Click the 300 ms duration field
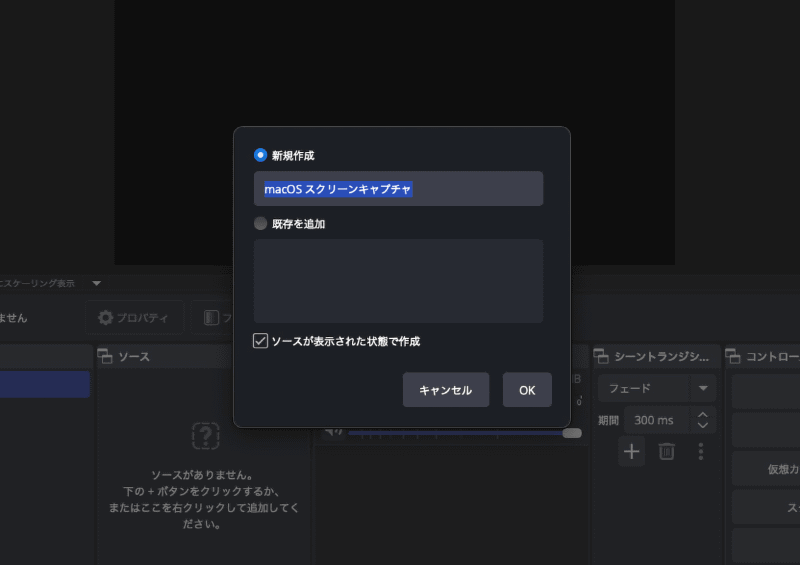Viewport: 800px width, 565px height. pos(657,421)
